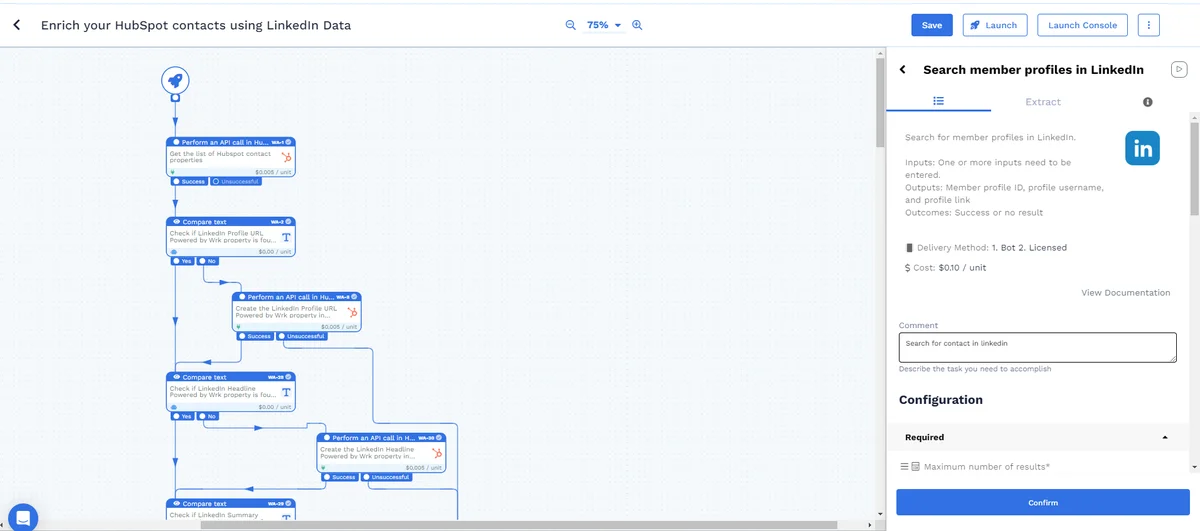Open the info tab icon
Screen dimensions: 1200x531
[1148, 102]
